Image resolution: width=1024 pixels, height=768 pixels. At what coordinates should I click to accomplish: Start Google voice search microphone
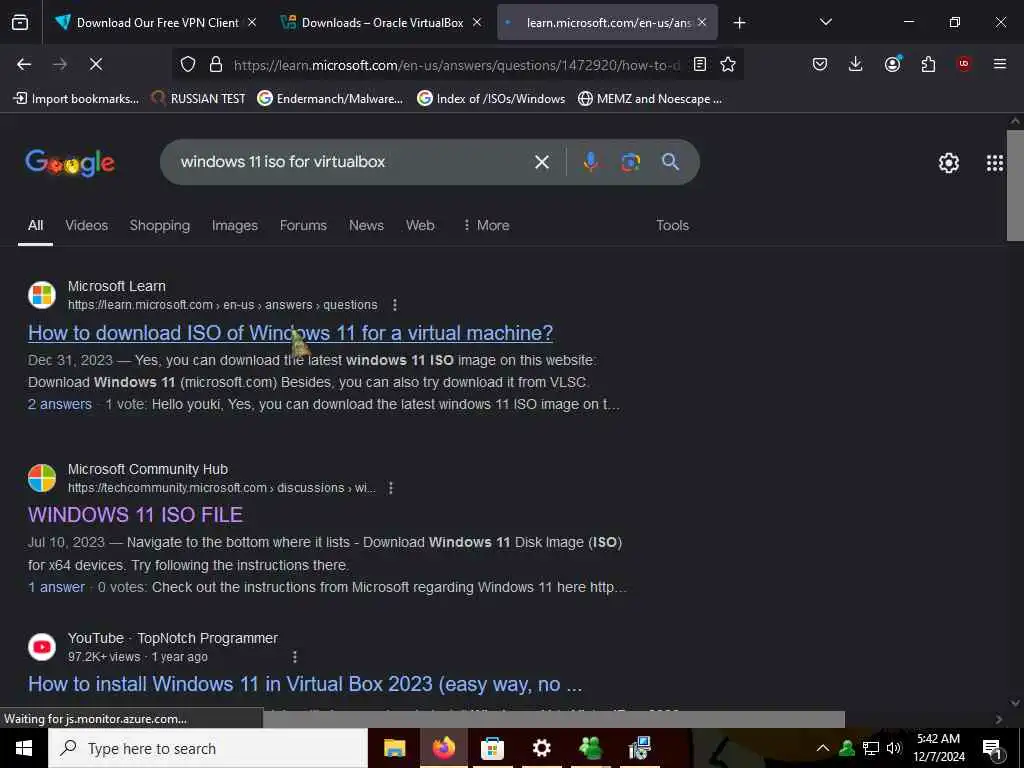click(x=590, y=162)
